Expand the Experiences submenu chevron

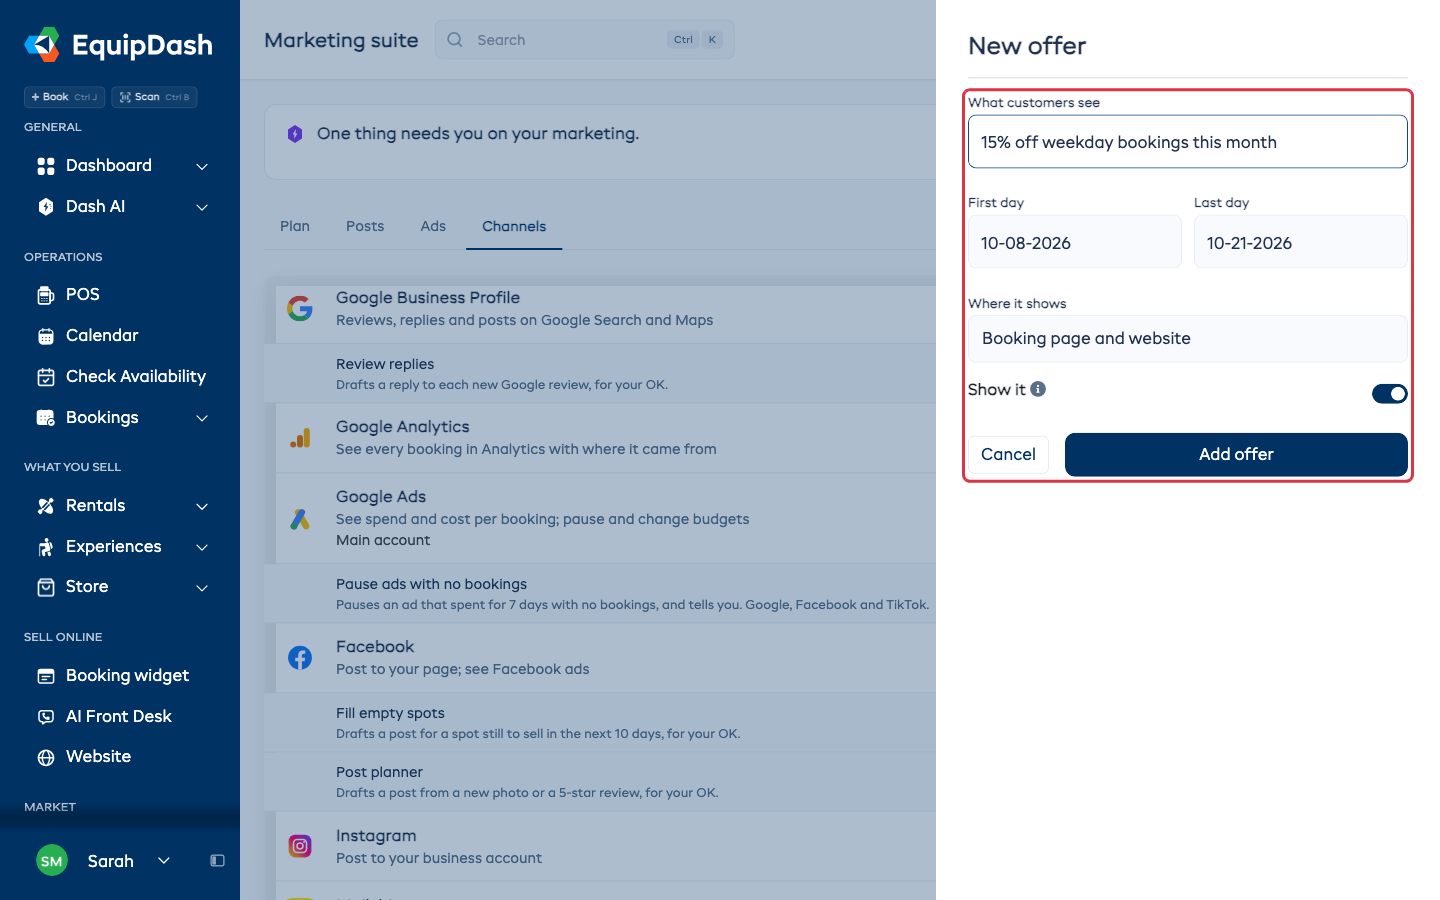202,547
